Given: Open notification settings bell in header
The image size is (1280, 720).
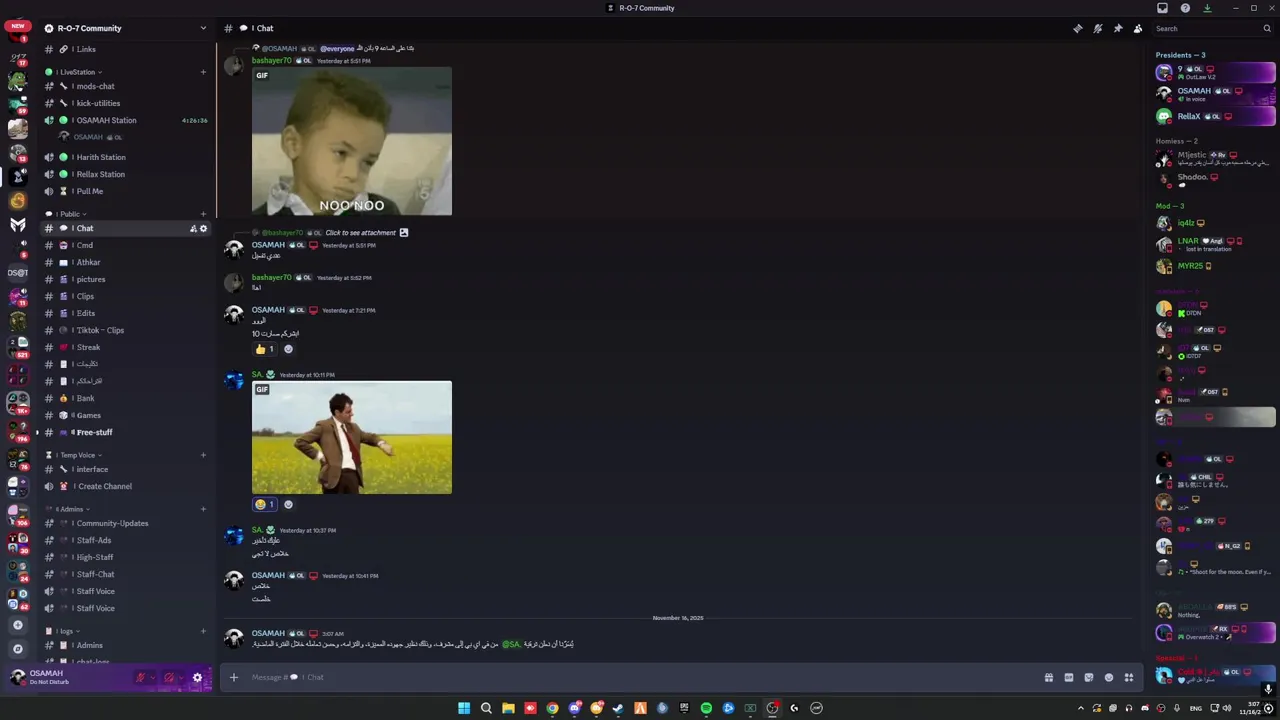Looking at the screenshot, I should pos(1098,28).
